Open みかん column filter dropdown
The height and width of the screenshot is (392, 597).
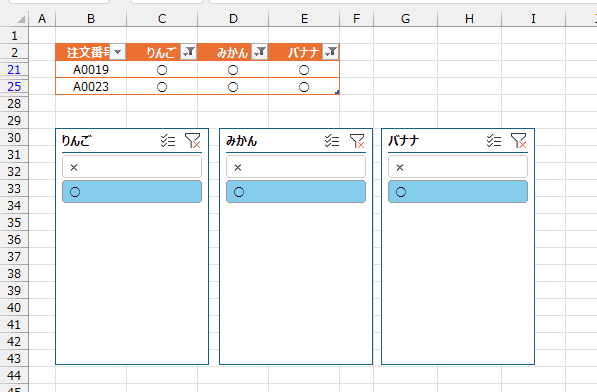point(260,52)
